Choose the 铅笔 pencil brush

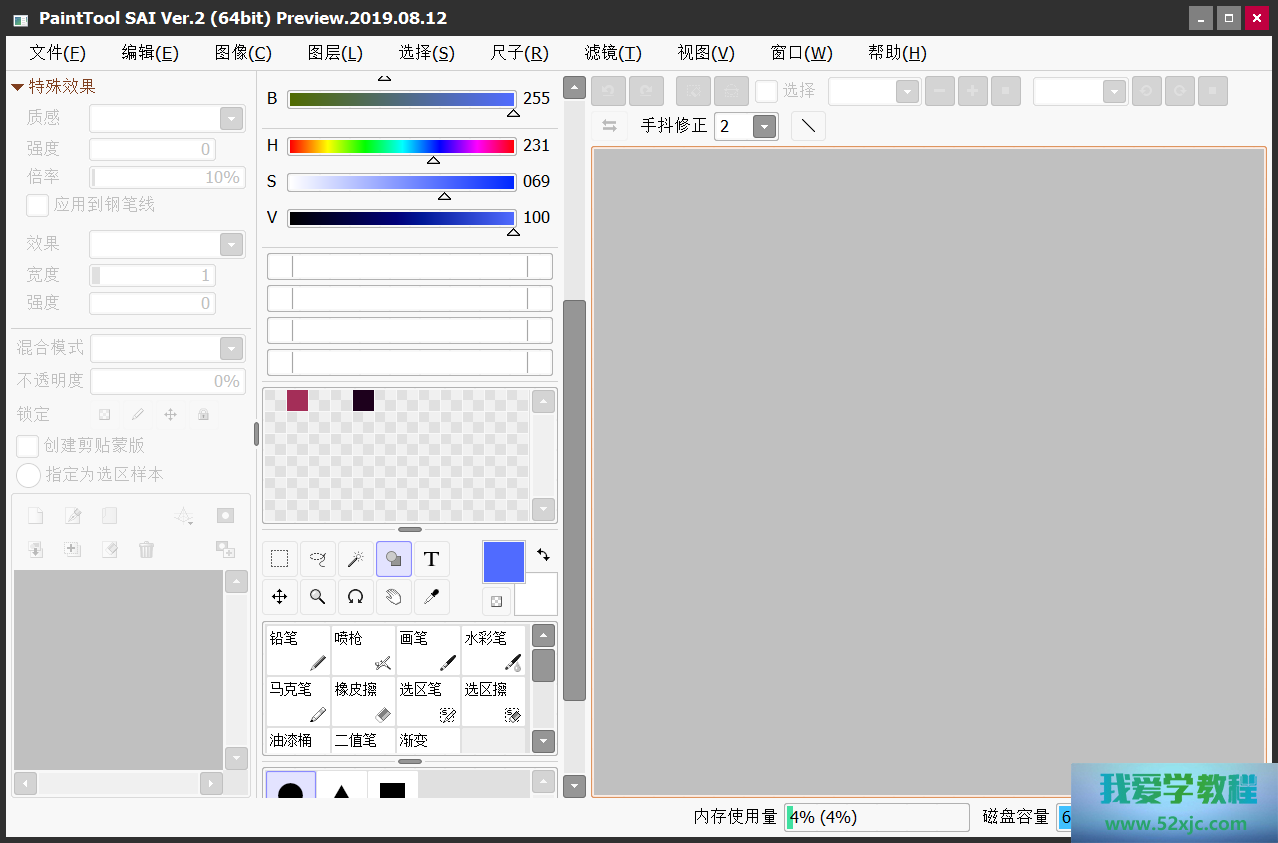tap(298, 650)
